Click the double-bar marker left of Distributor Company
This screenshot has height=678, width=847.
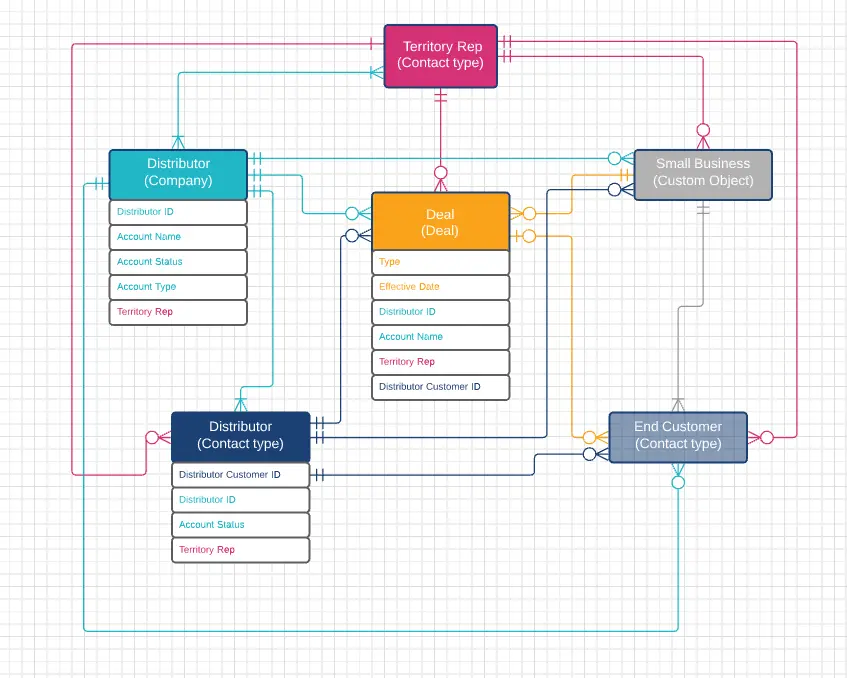click(100, 182)
